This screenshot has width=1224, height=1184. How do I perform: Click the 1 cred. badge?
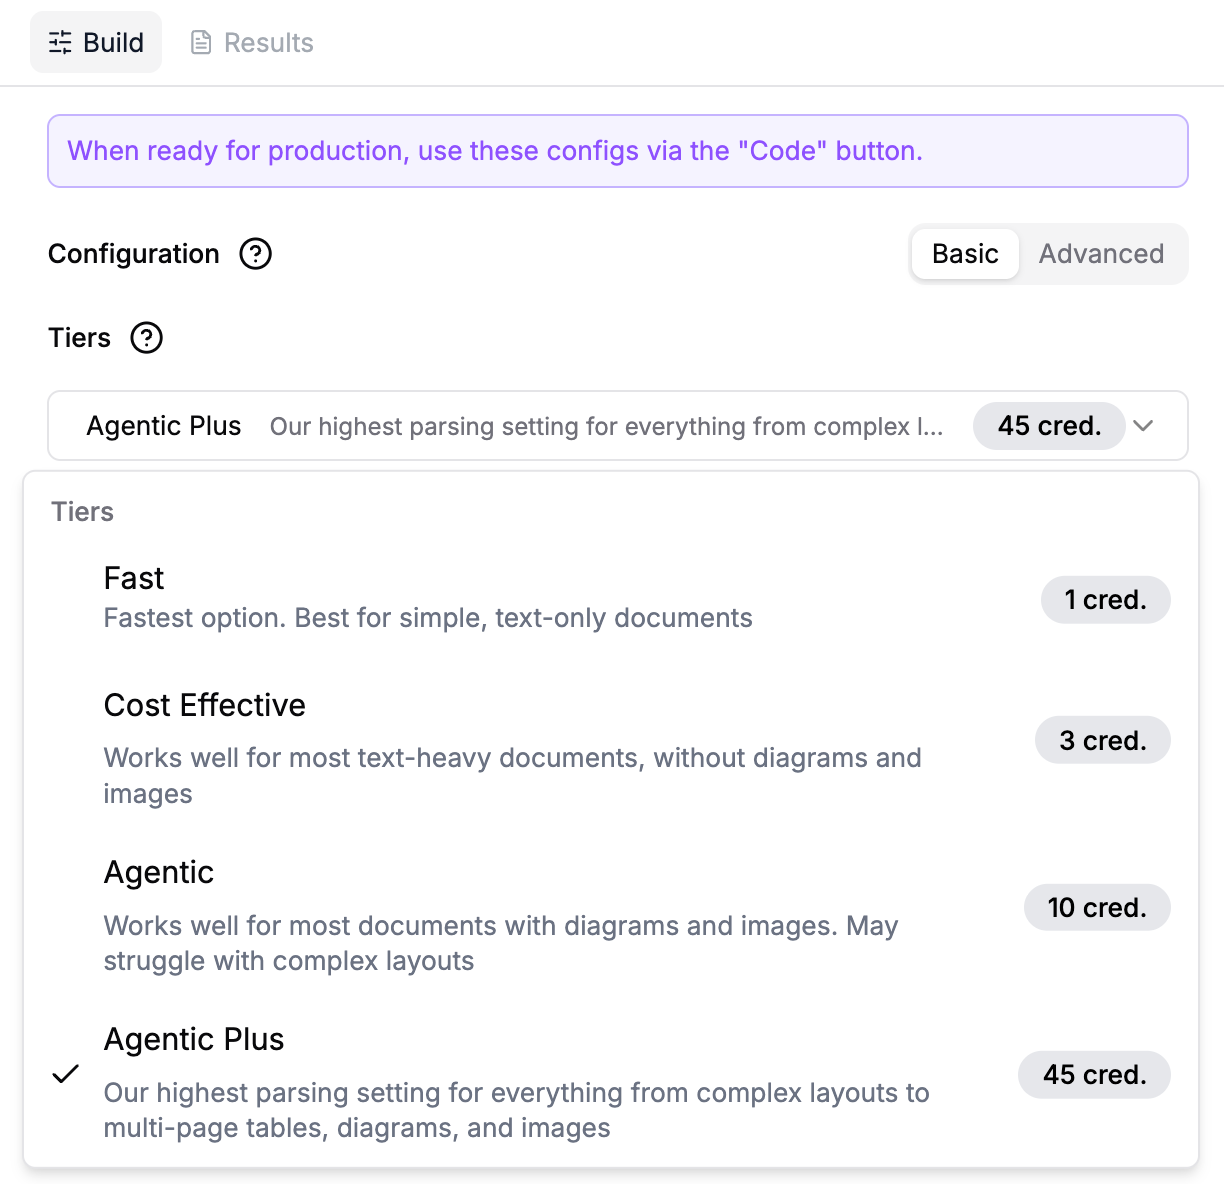[1105, 600]
